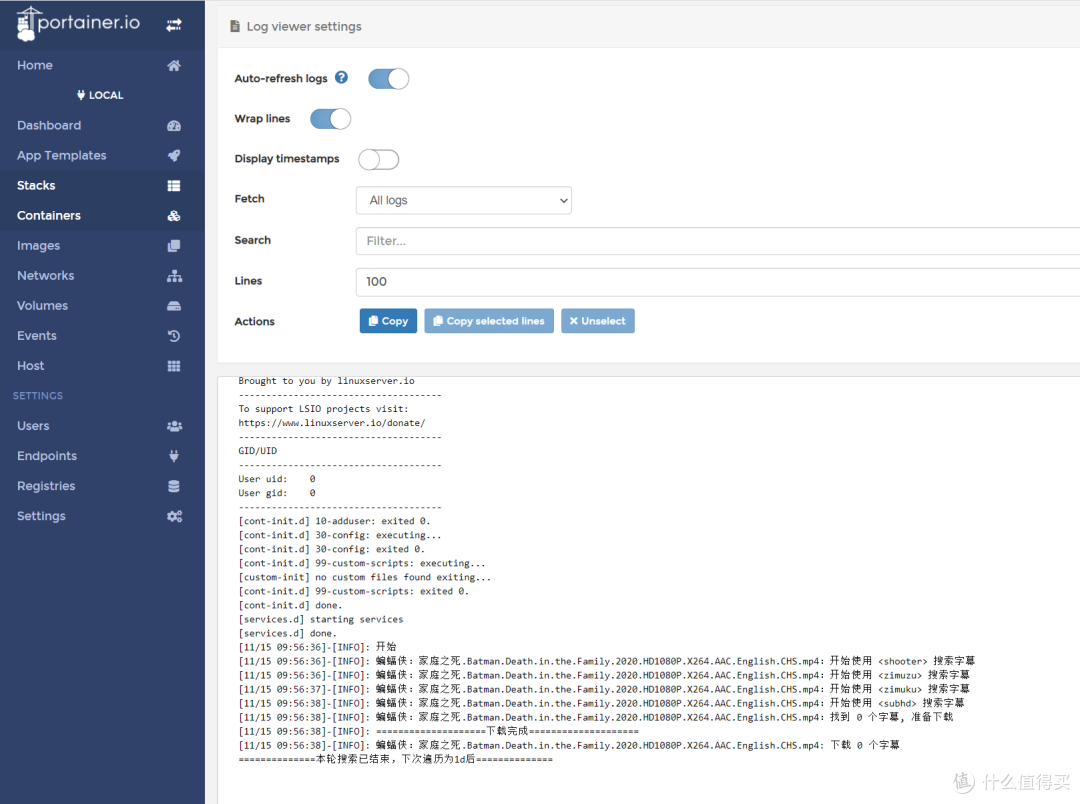The height and width of the screenshot is (804, 1080).
Task: Collapse sidebar with the toggle arrows icon
Action: [174, 25]
